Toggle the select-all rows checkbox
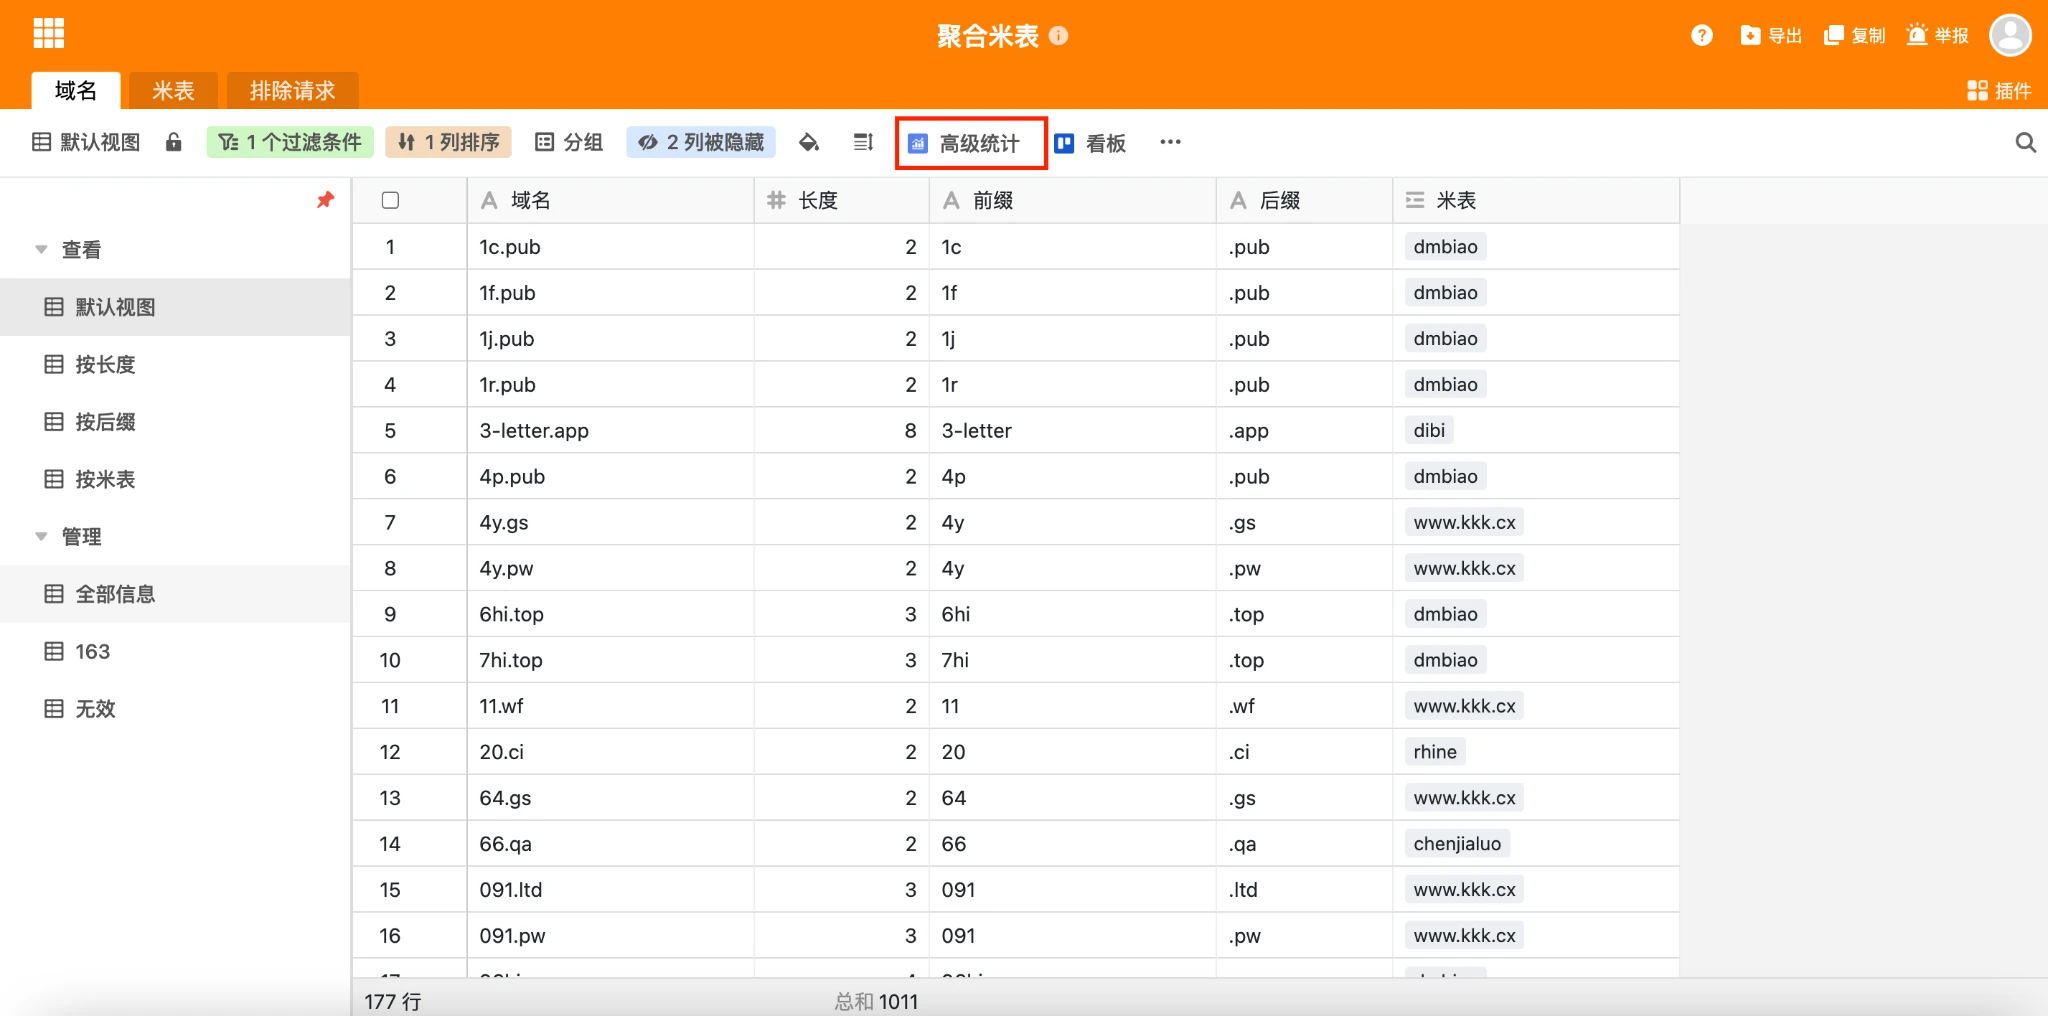2048x1016 pixels. pos(390,200)
